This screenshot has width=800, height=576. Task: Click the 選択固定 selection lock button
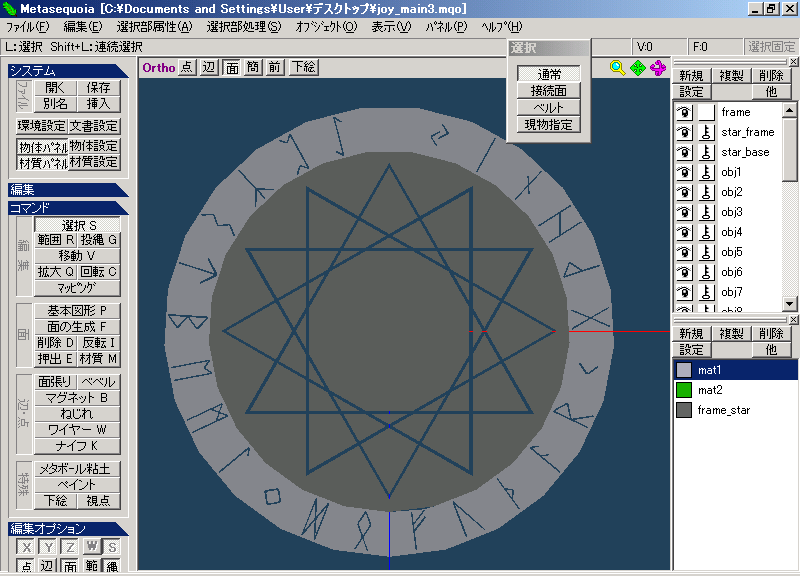[771, 47]
